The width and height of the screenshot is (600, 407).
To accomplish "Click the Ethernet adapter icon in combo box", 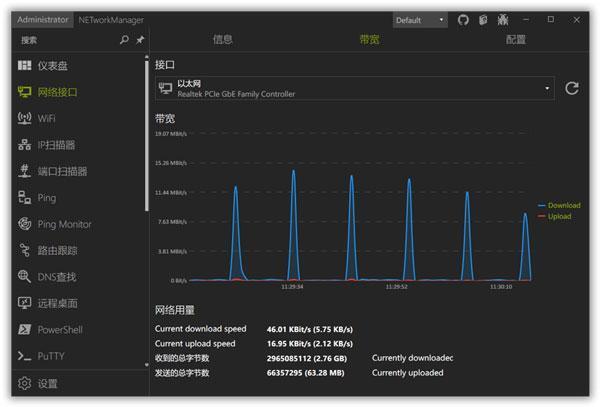I will coord(165,88).
